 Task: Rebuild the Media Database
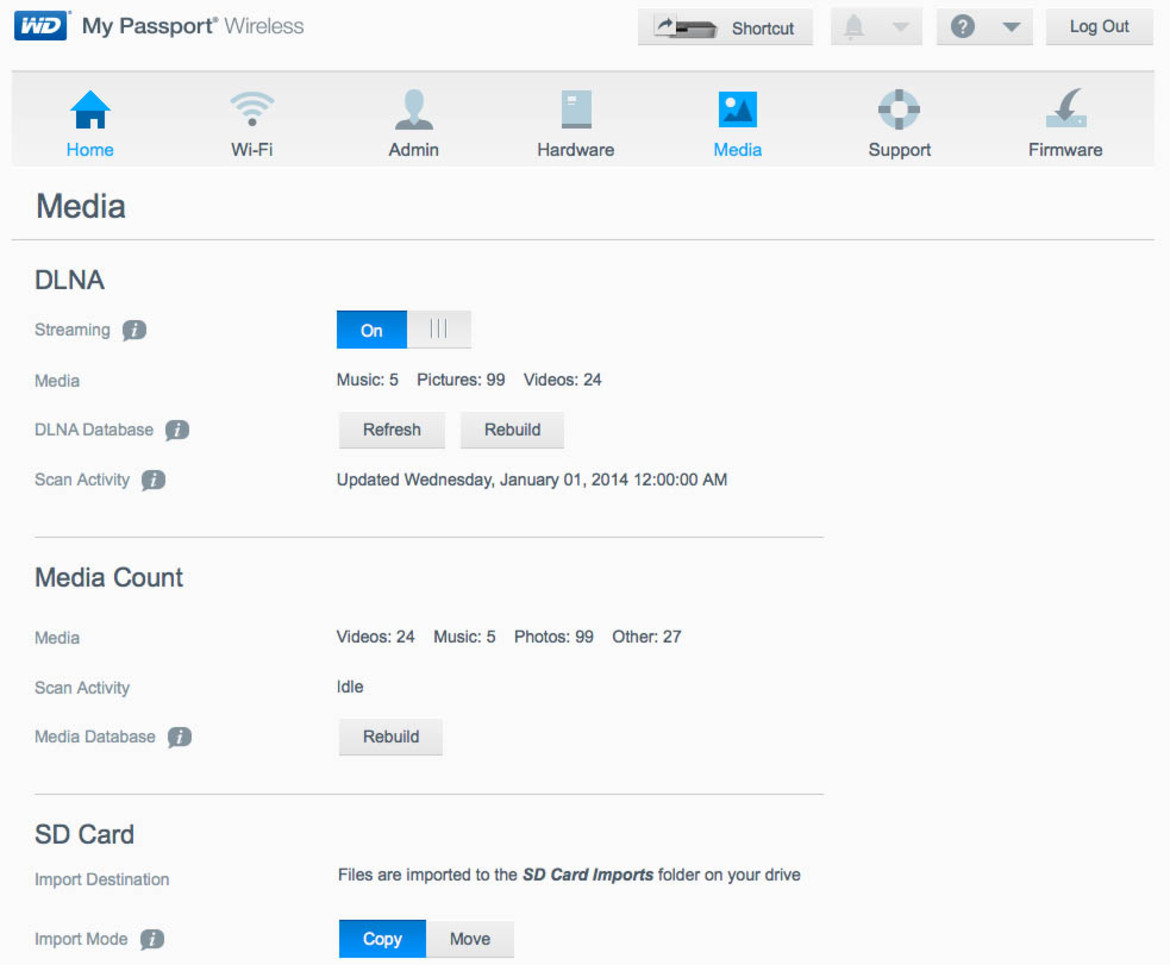click(390, 737)
